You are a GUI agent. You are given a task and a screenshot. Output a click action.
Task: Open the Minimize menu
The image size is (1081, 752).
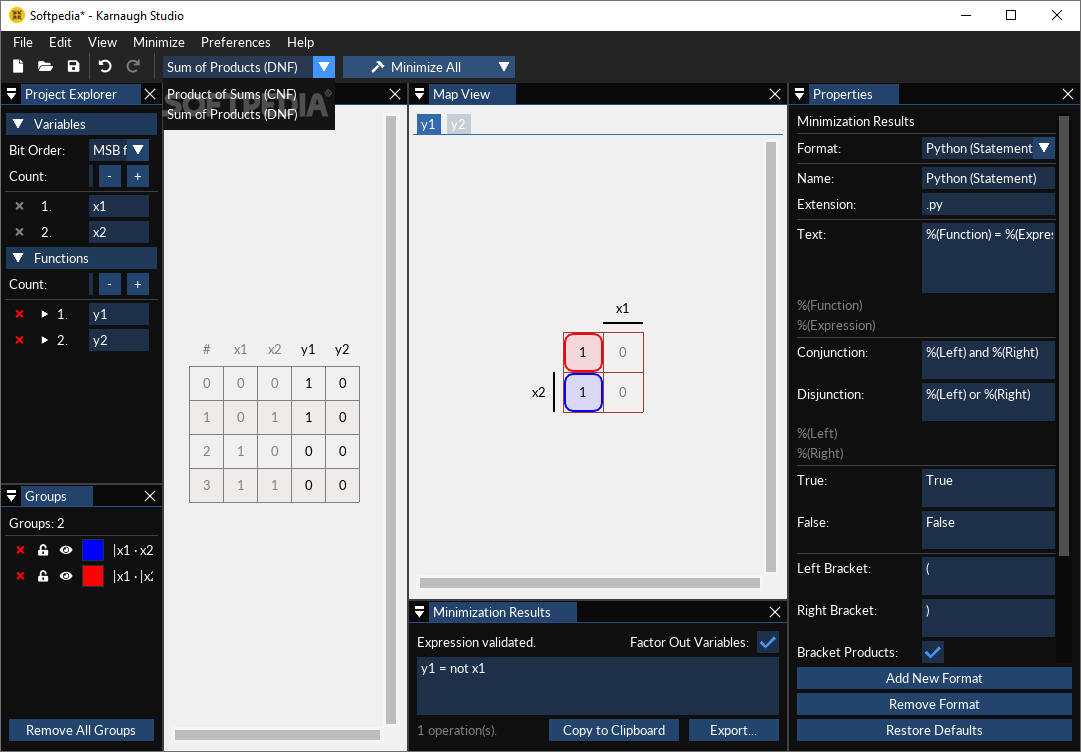[x=159, y=42]
